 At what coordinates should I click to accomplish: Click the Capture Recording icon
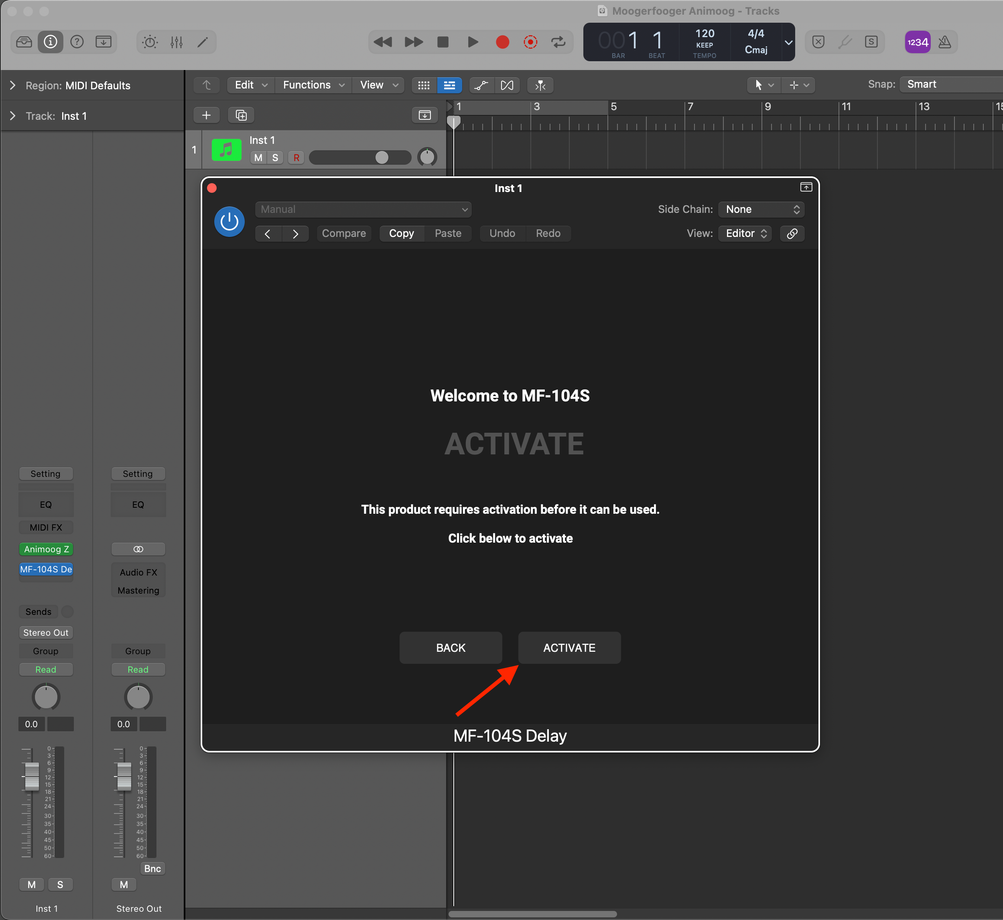530,42
